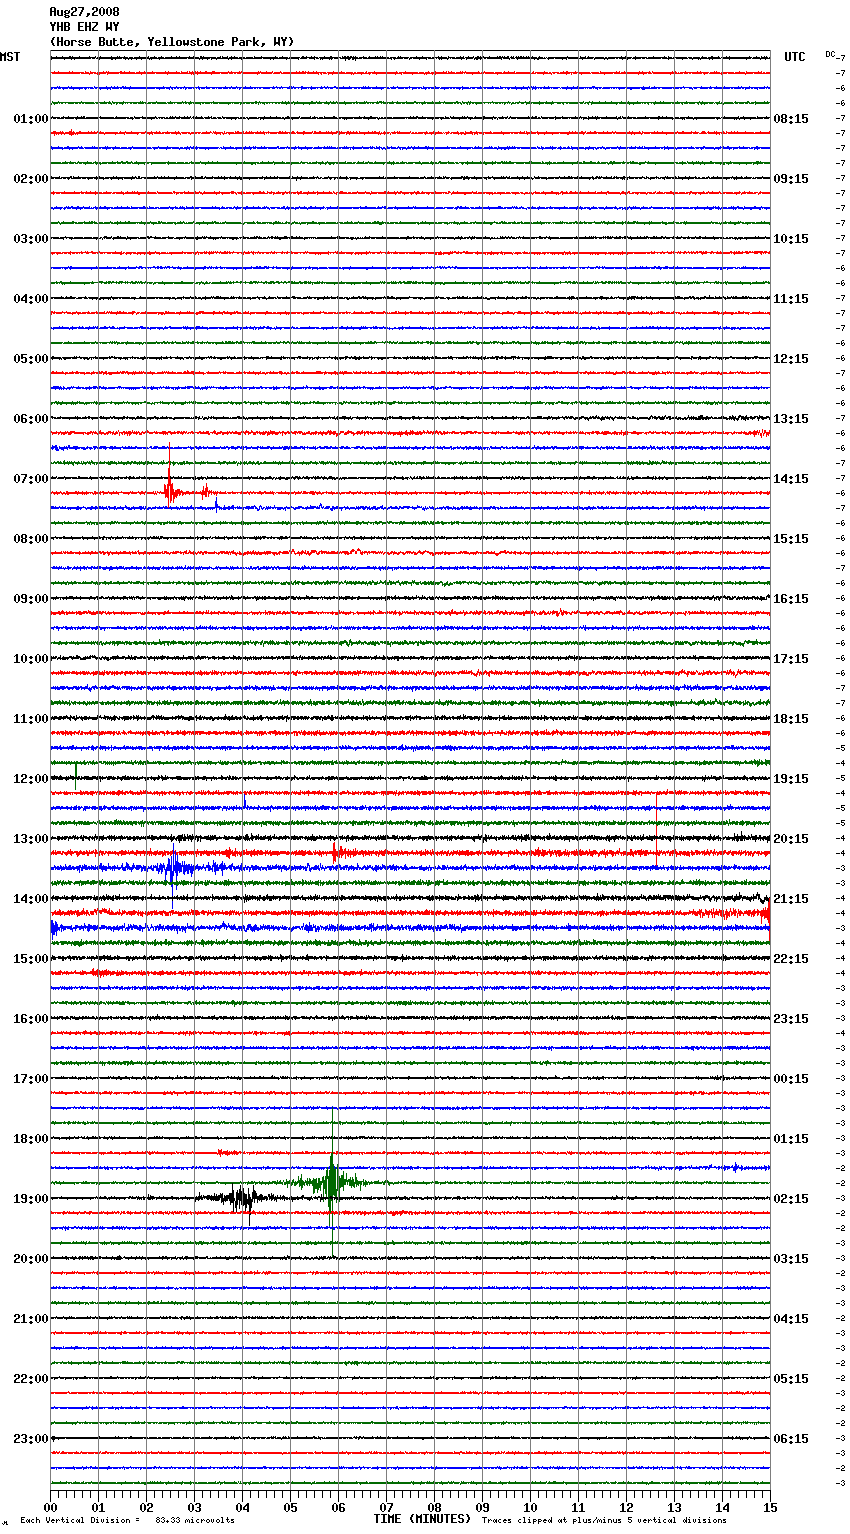Click the 16:15 UTC time label
The image size is (850, 1534).
click(791, 599)
